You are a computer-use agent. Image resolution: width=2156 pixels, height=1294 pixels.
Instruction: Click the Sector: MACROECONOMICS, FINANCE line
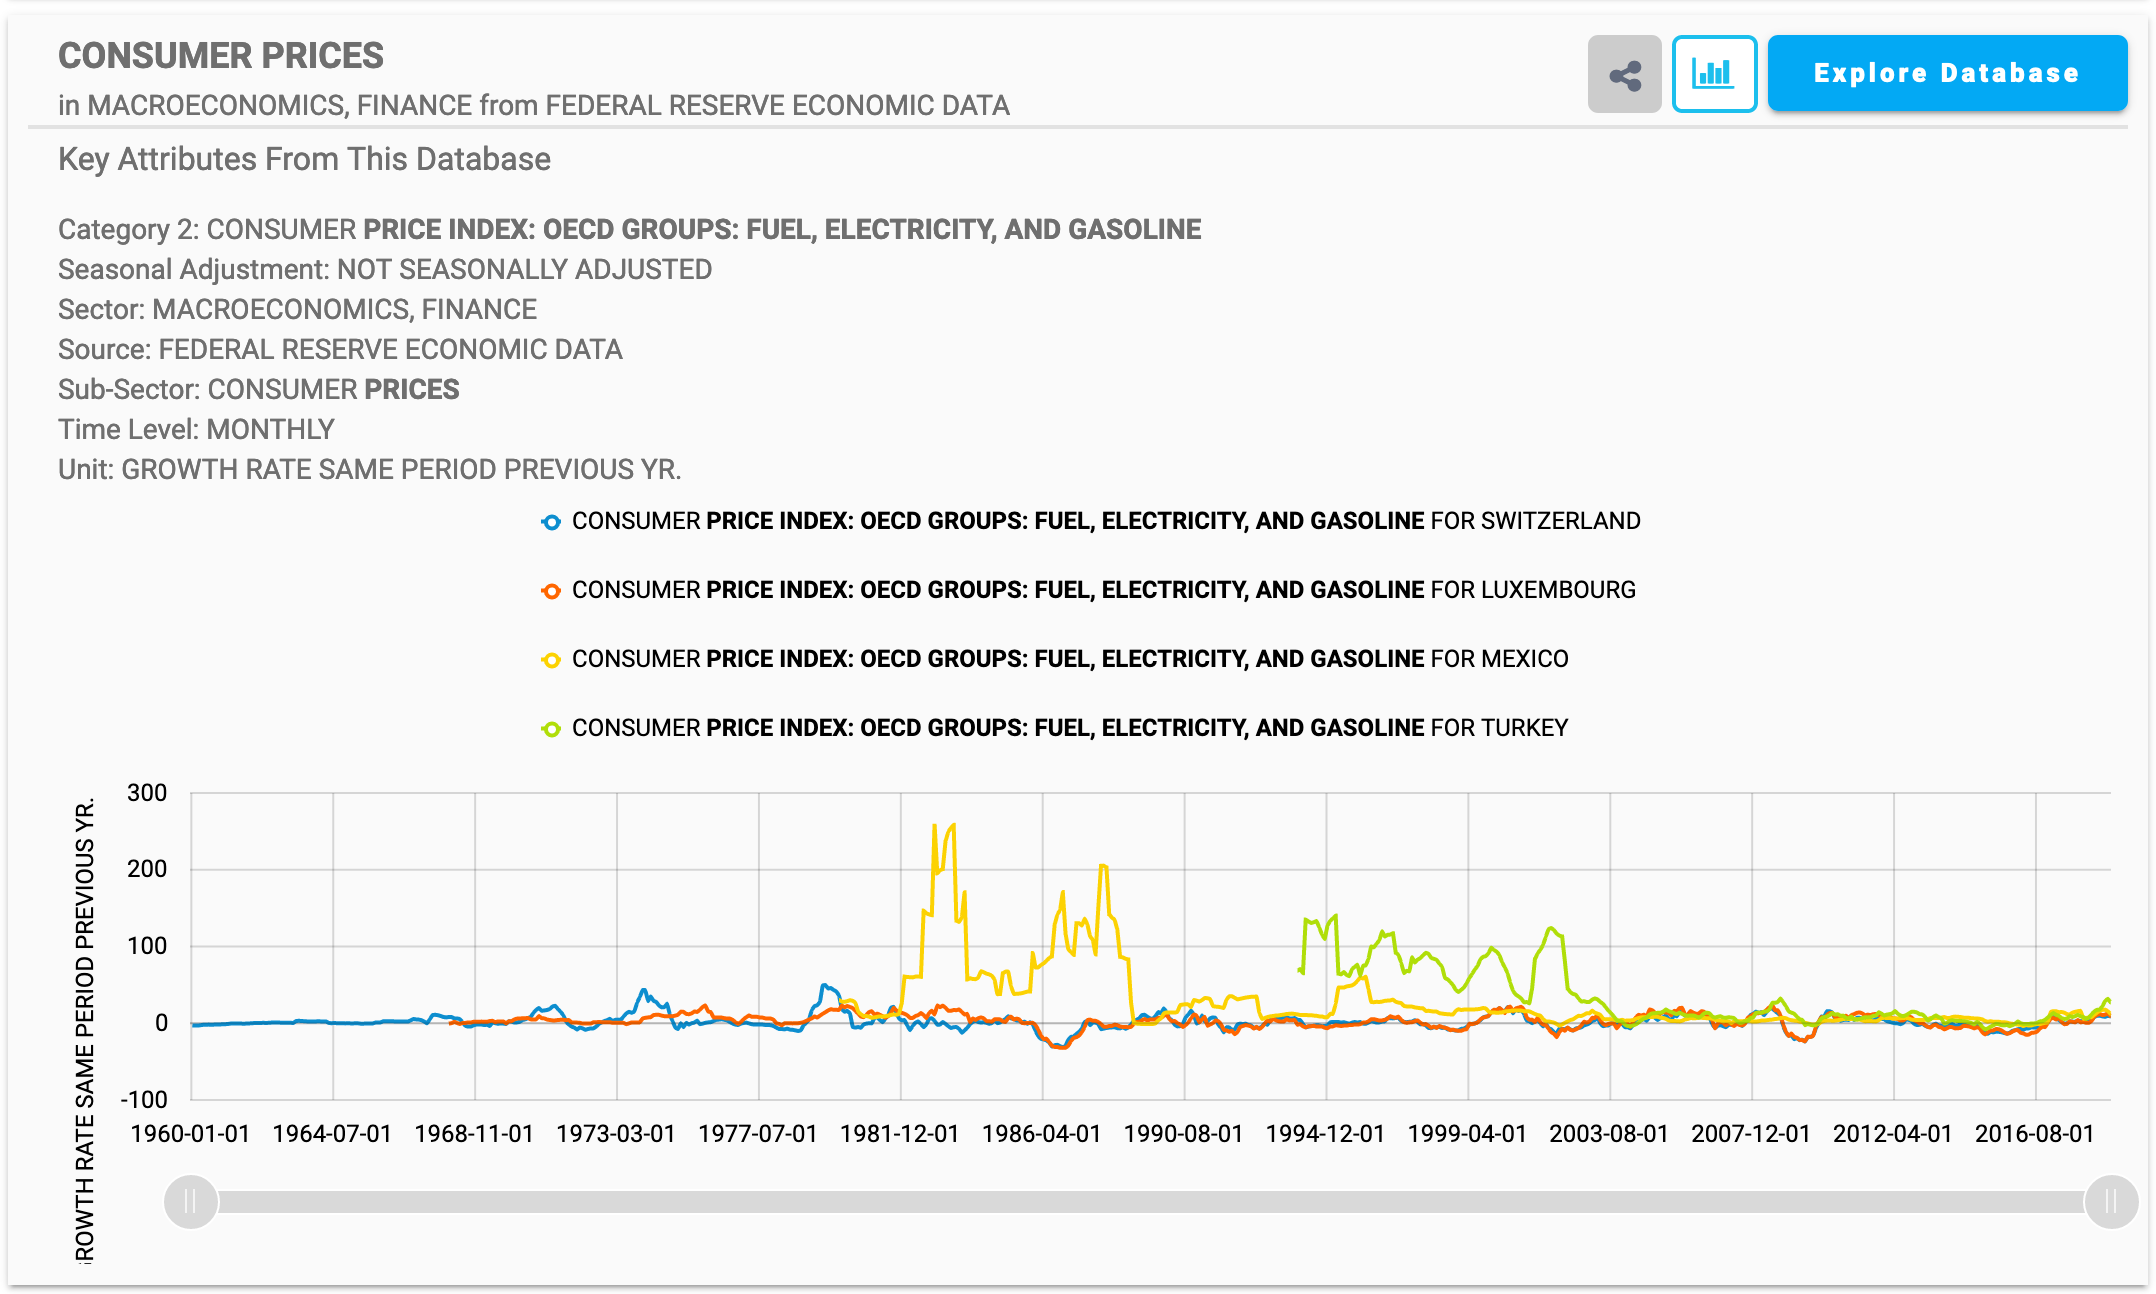tap(297, 309)
